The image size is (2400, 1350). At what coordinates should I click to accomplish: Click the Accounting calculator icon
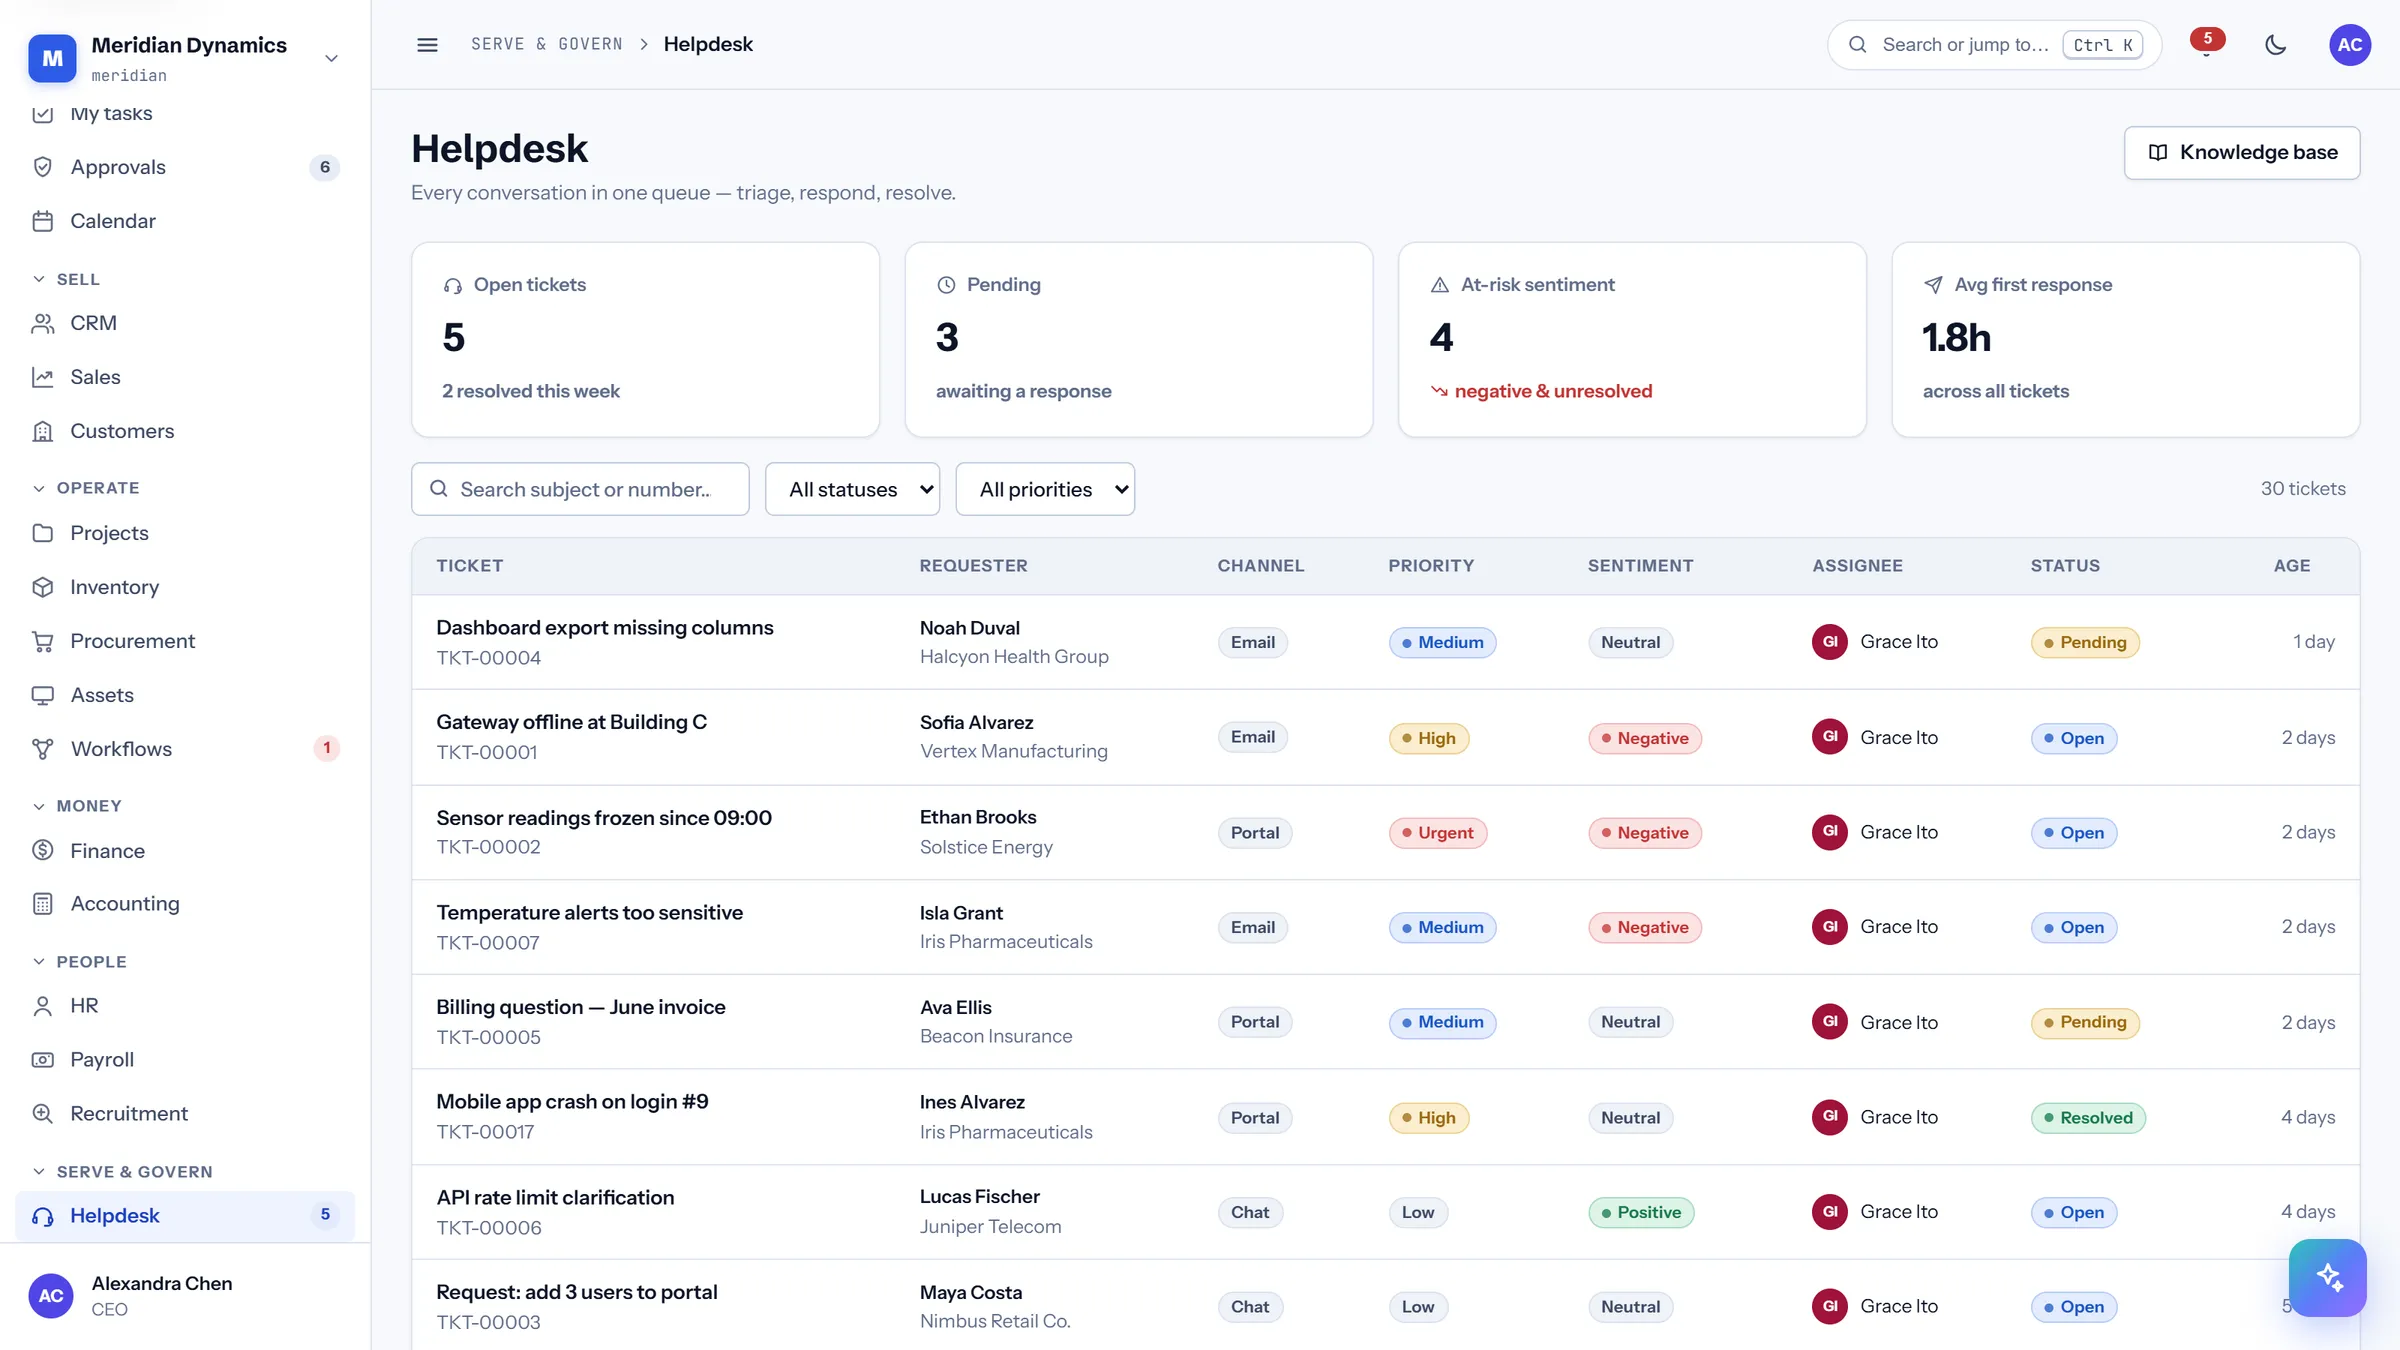click(42, 904)
